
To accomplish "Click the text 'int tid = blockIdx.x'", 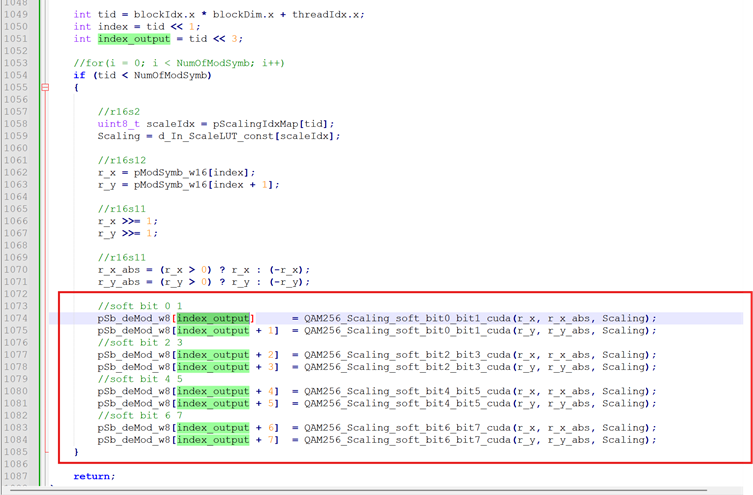I will (173, 14).
